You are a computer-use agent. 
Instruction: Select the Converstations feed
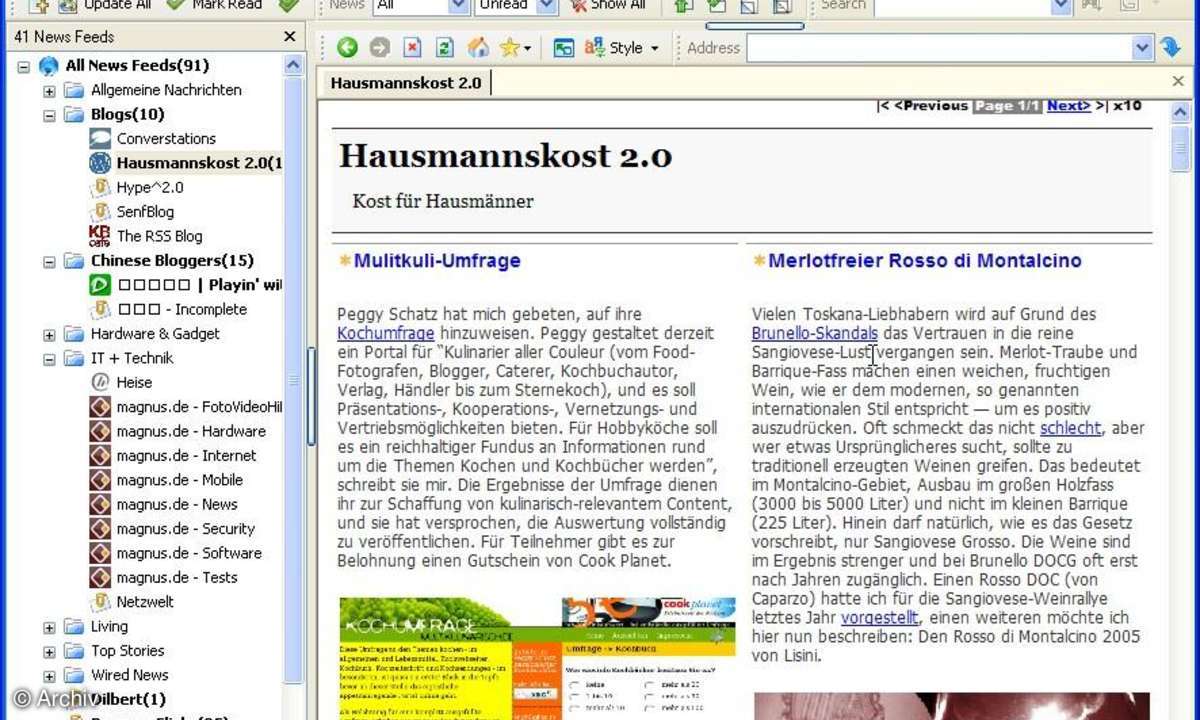pyautogui.click(x=166, y=138)
